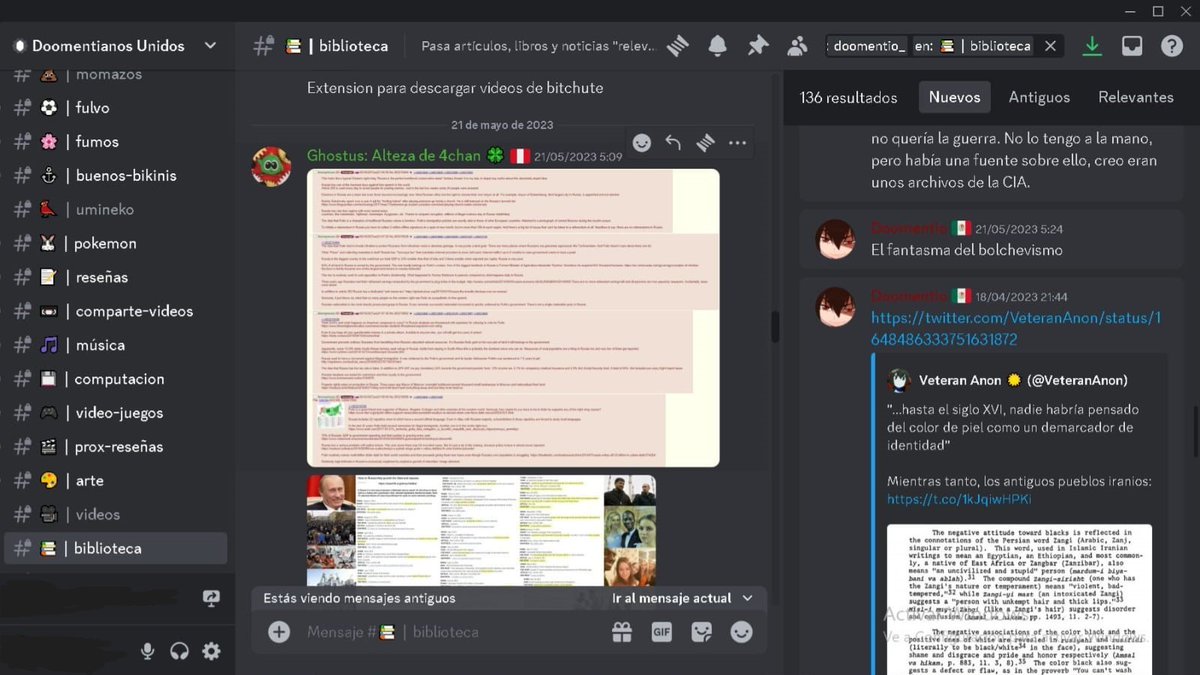
Task: Open user settings gear
Action: click(211, 651)
